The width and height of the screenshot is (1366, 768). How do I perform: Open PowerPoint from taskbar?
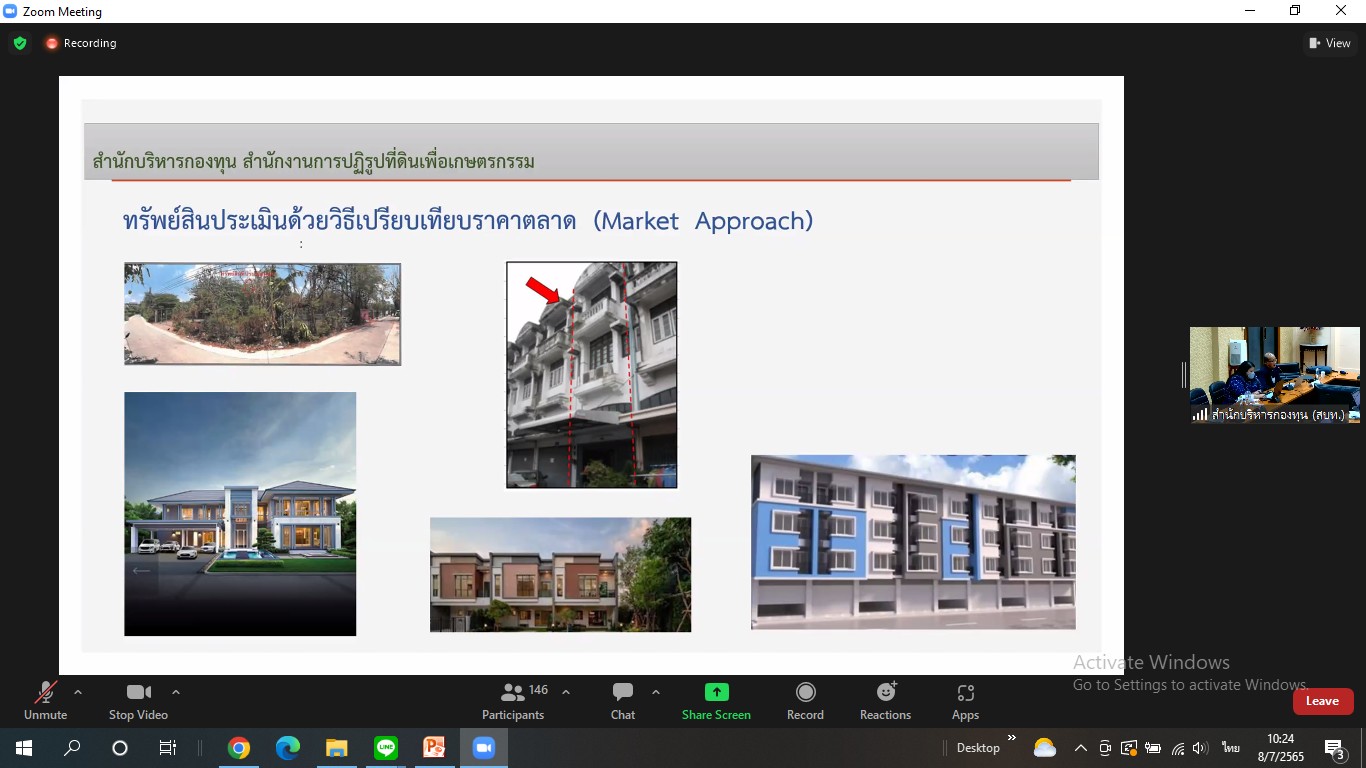click(x=434, y=748)
